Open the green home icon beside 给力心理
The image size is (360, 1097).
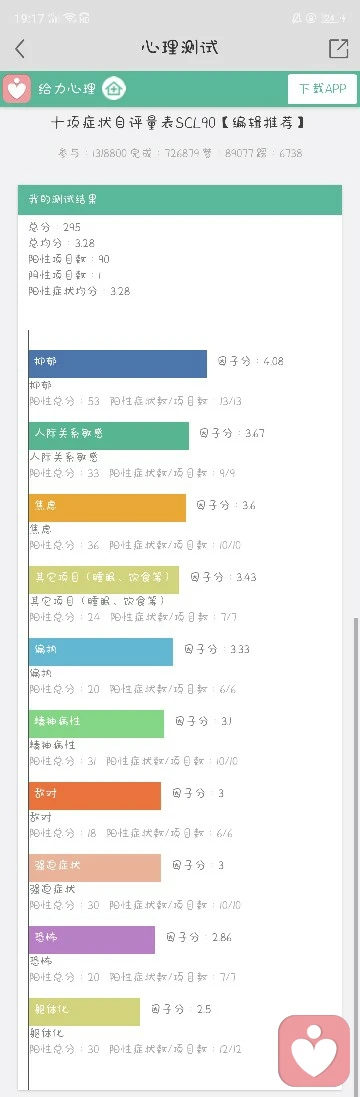(114, 89)
